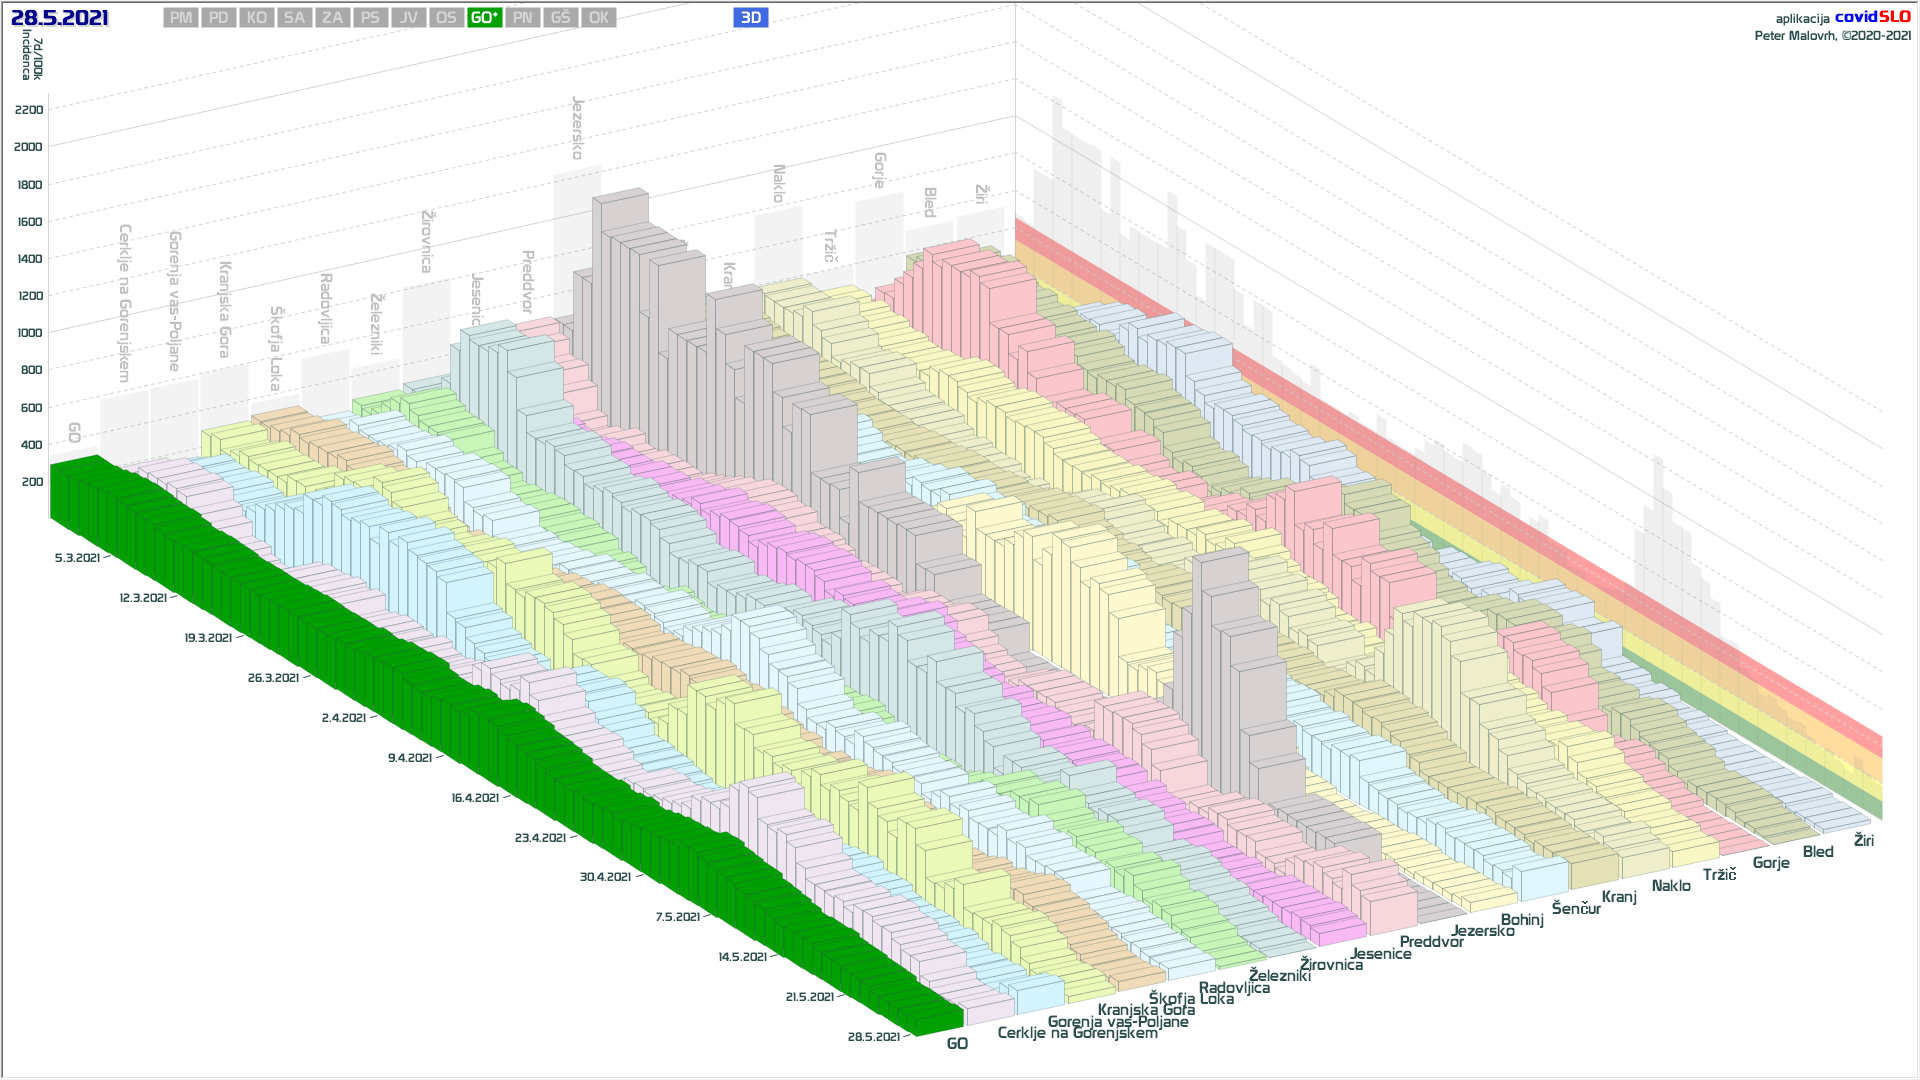Screen dimensions: 1920x1080
Task: Pick the OS region button
Action: [446, 18]
